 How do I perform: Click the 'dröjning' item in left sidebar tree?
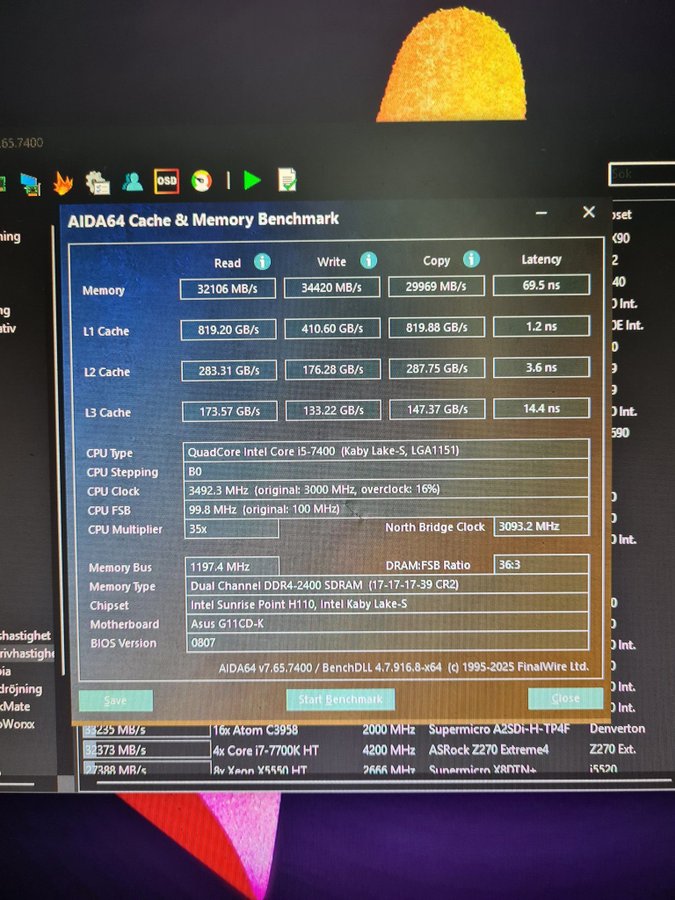point(21,689)
